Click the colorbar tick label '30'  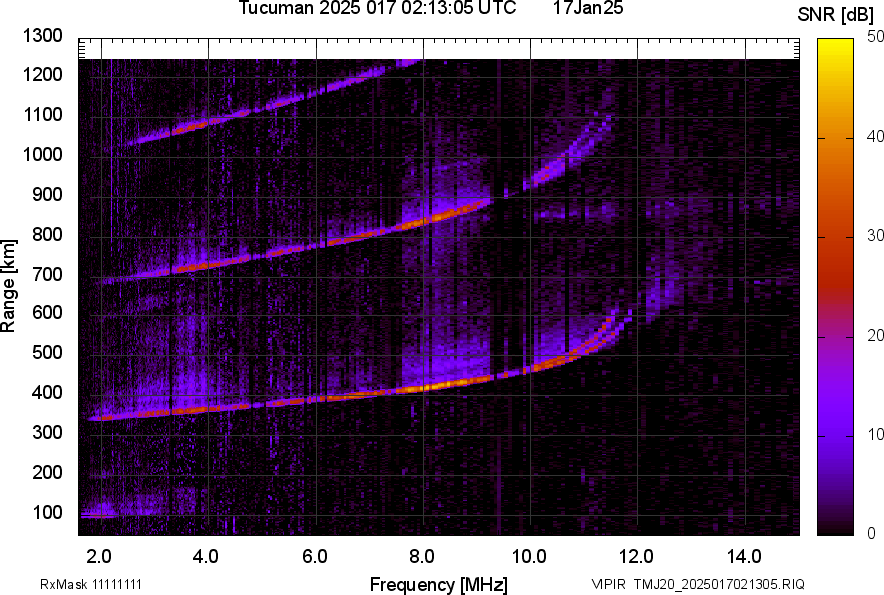pos(875,236)
